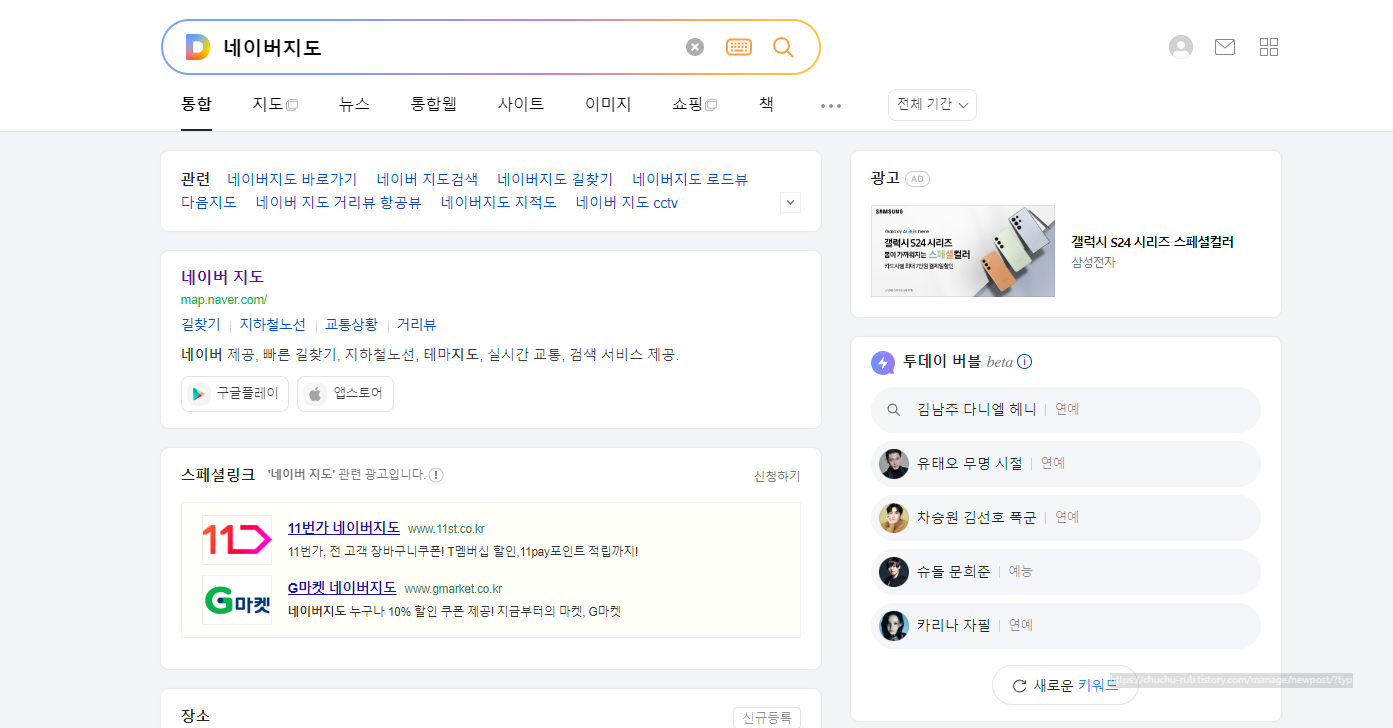Click the refresh icon for 새로운 키워드
Image resolution: width=1393 pixels, height=728 pixels.
[1020, 686]
